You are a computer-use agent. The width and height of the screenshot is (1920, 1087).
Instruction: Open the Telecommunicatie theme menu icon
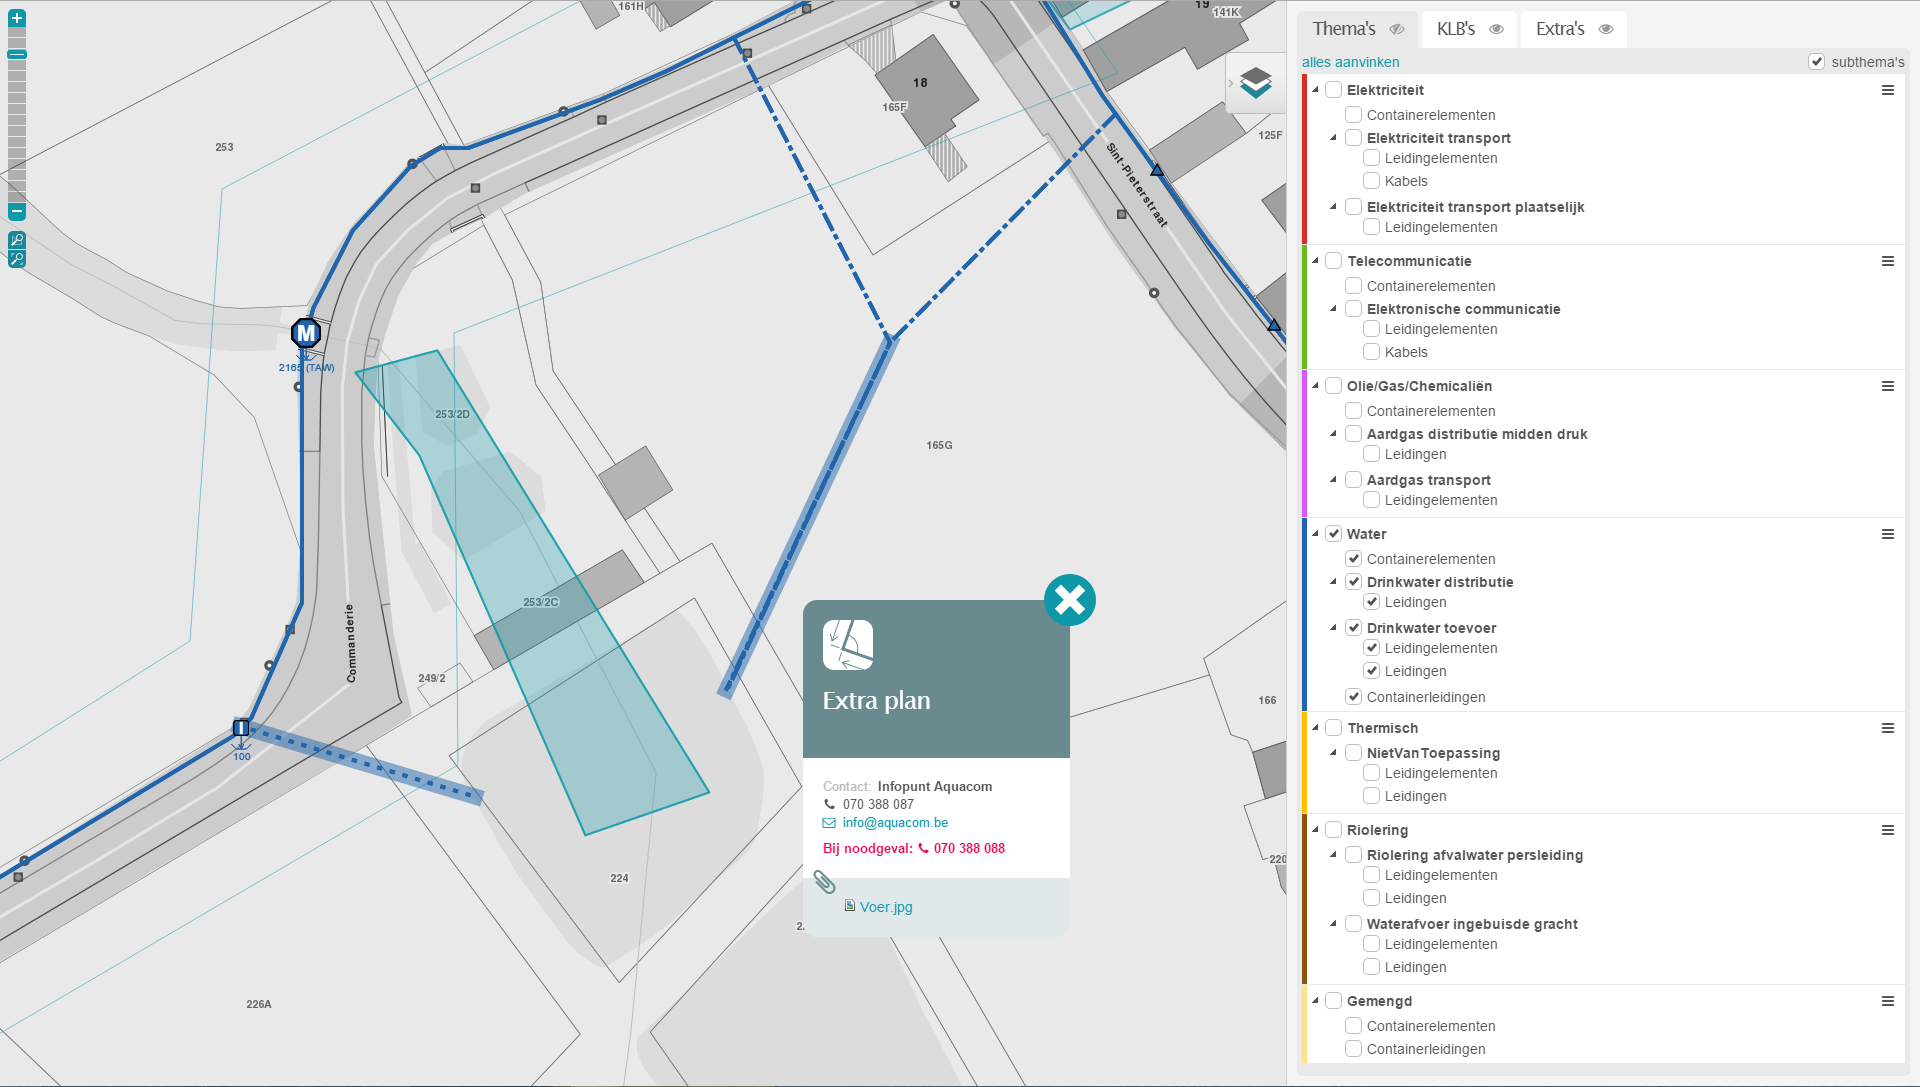(x=1888, y=261)
